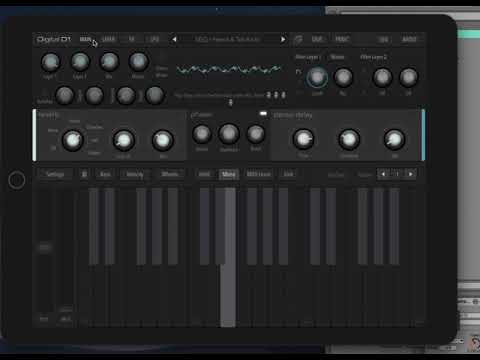This screenshot has width=480, height=360.
Task: Click the Layer 1 knob
Action: 50,62
